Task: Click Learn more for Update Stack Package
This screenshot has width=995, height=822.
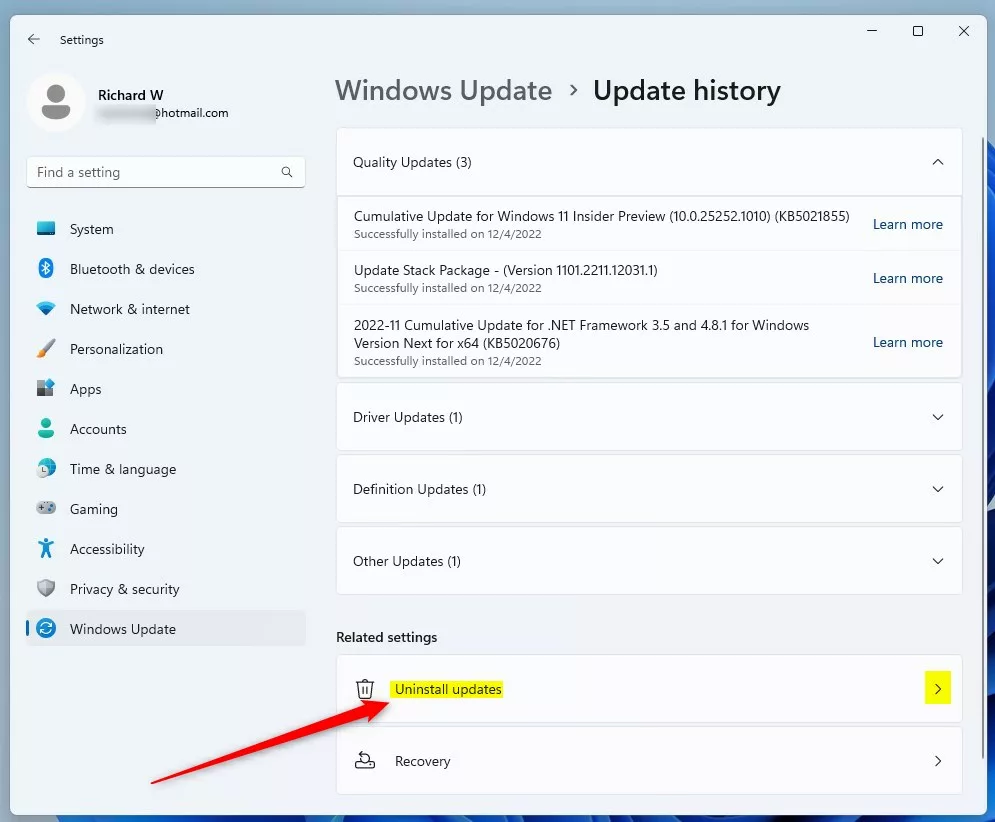Action: (x=907, y=278)
